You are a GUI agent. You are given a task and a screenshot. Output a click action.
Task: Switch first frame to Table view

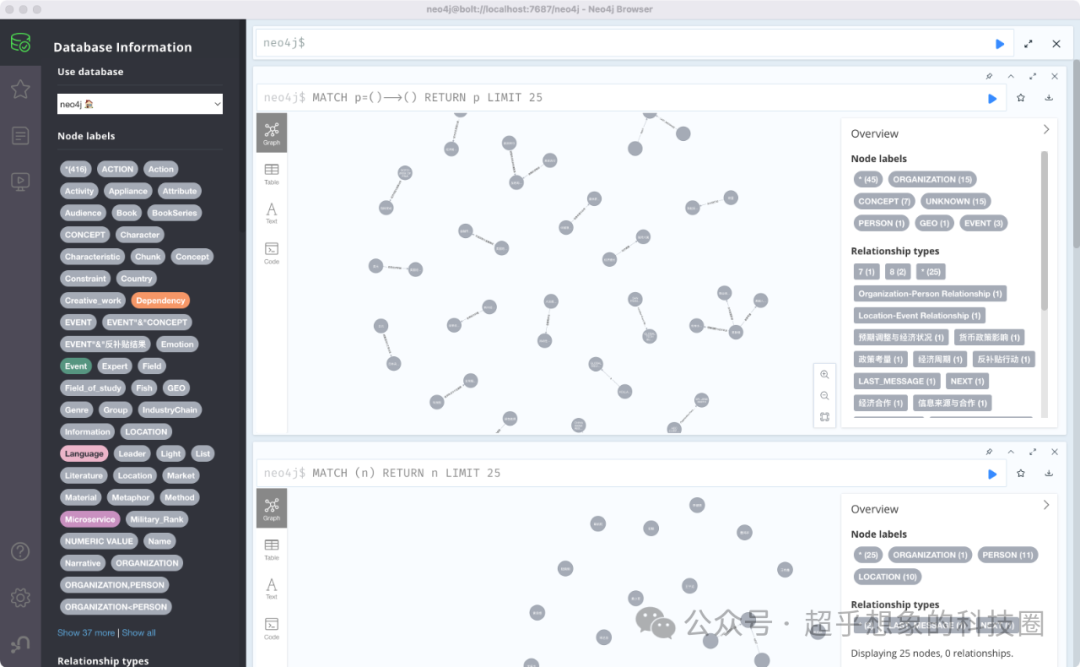click(271, 174)
